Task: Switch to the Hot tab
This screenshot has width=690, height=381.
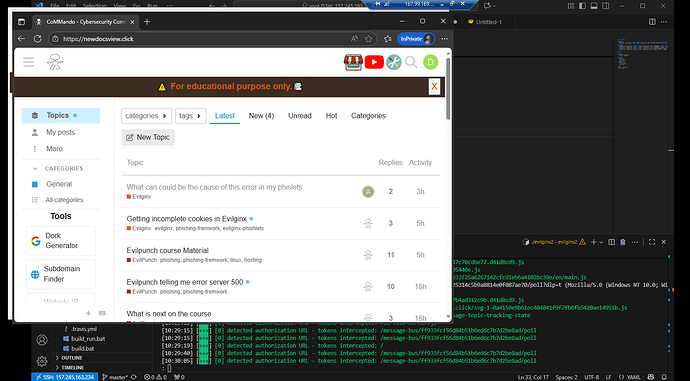Action: click(331, 116)
